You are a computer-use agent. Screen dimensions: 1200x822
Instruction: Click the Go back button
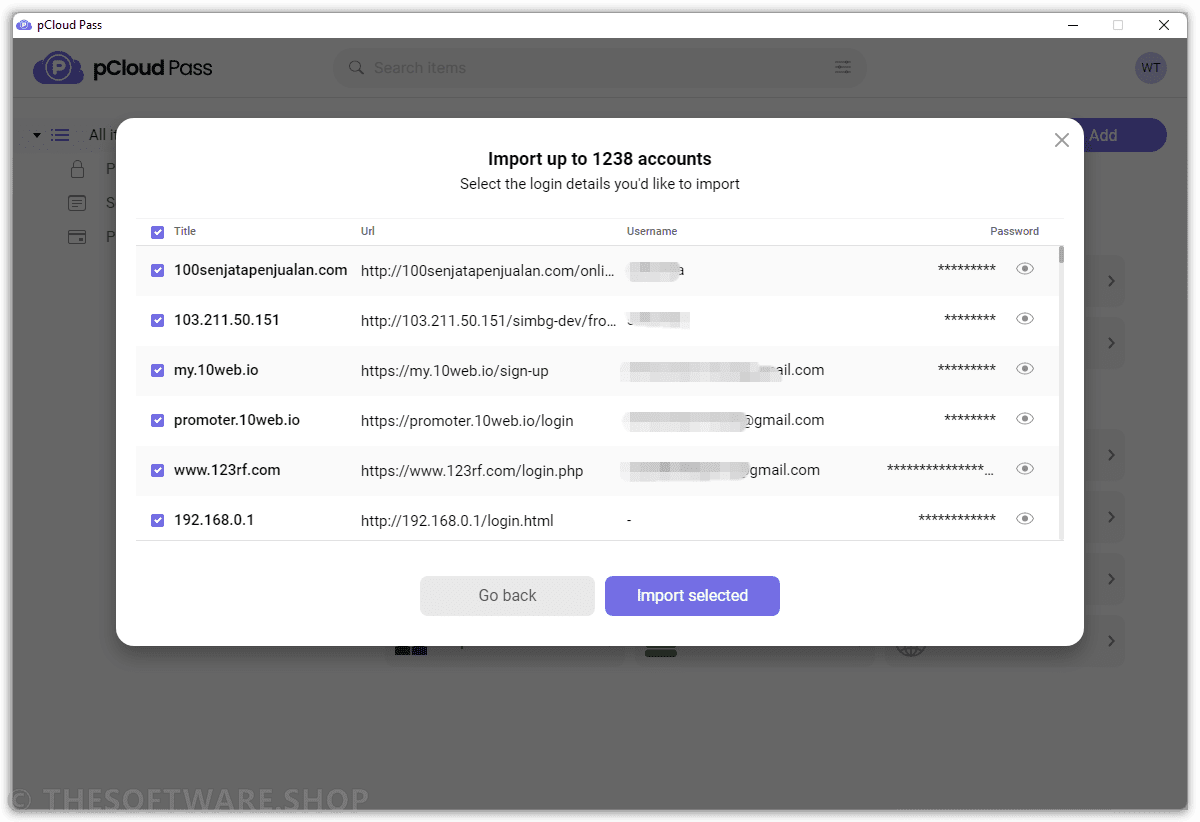507,596
